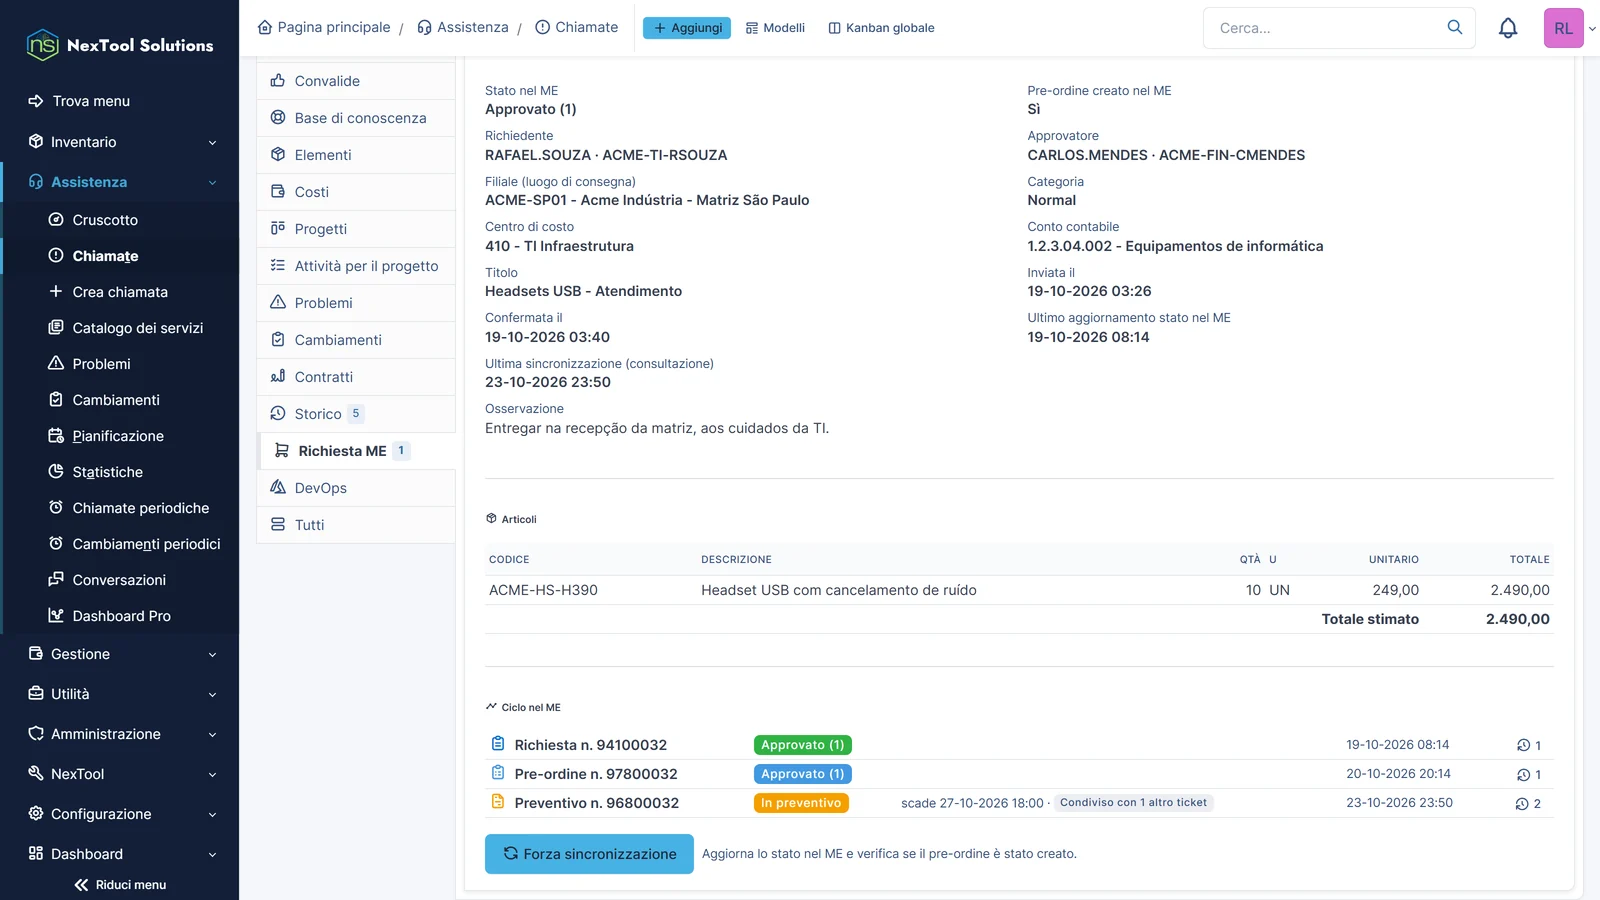
Task: Open the Costi tab
Action: tap(357, 192)
